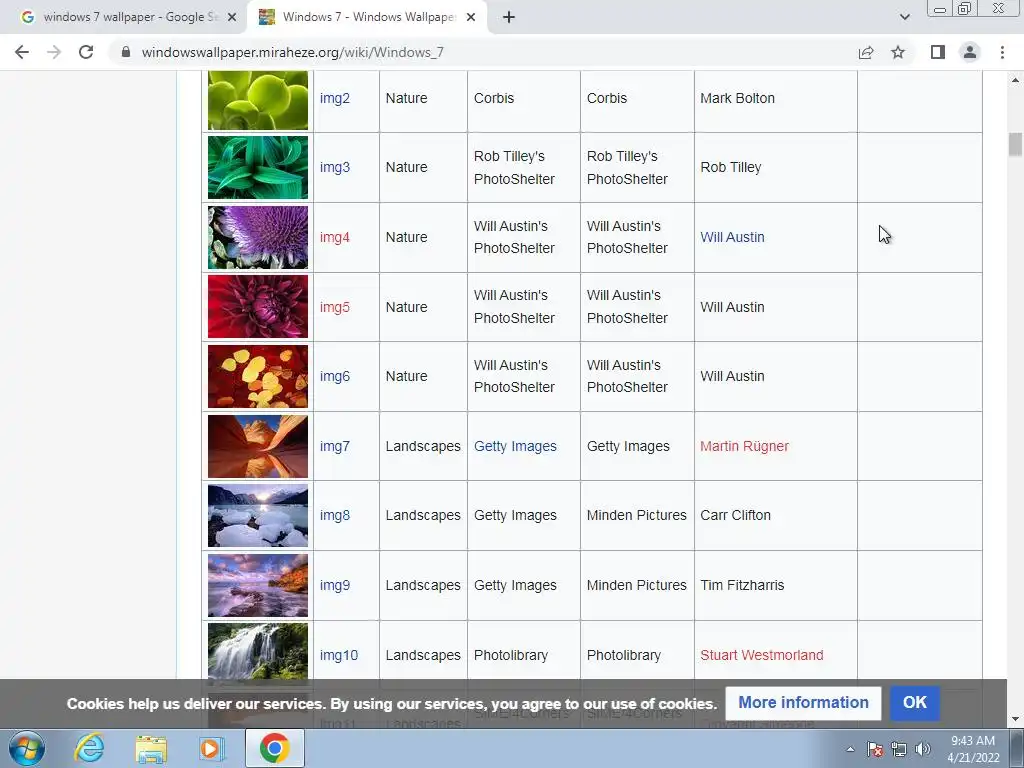This screenshot has height=768, width=1024.
Task: Close the Google Search tab
Action: pyautogui.click(x=232, y=17)
